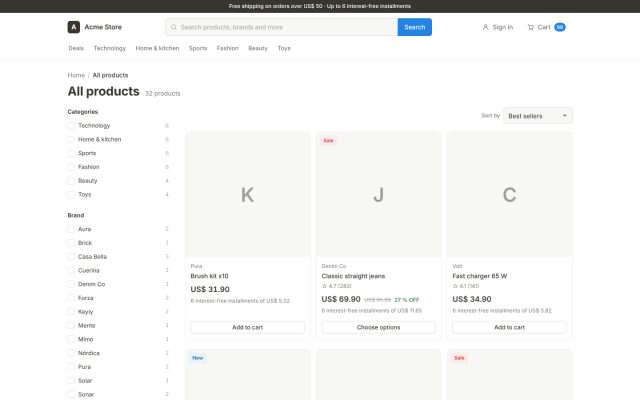
Task: Open the Deals navigation item
Action: (76, 48)
